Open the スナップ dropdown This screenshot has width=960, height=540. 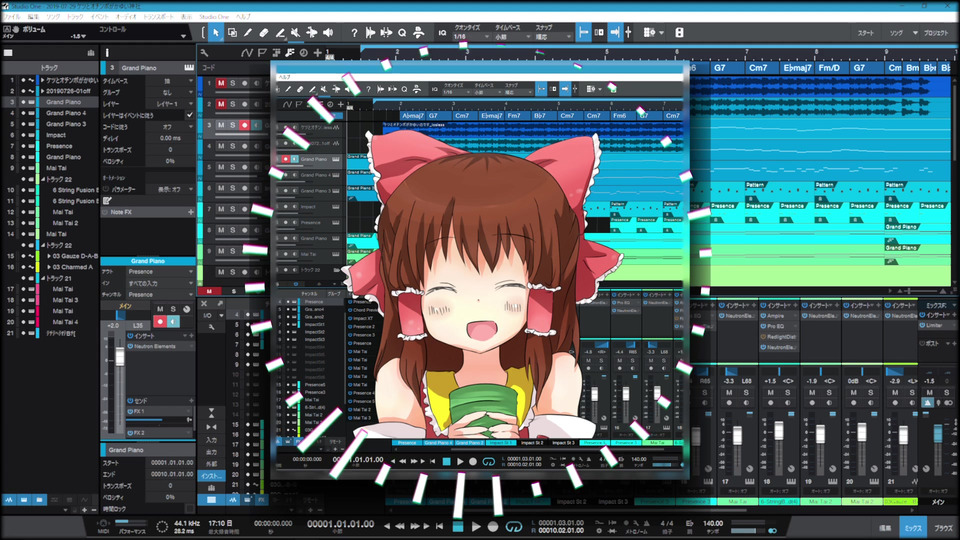point(552,37)
